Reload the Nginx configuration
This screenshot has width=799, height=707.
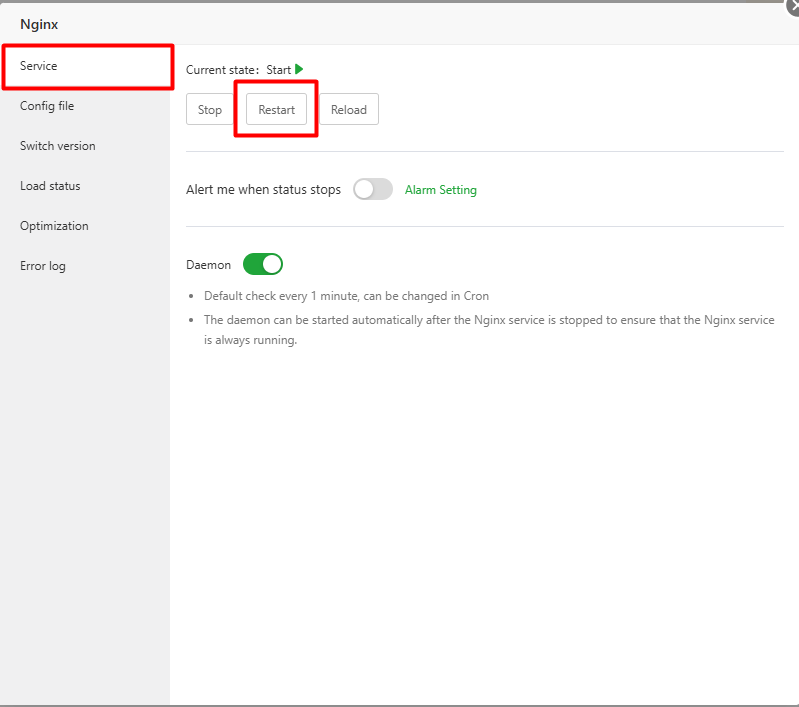349,109
